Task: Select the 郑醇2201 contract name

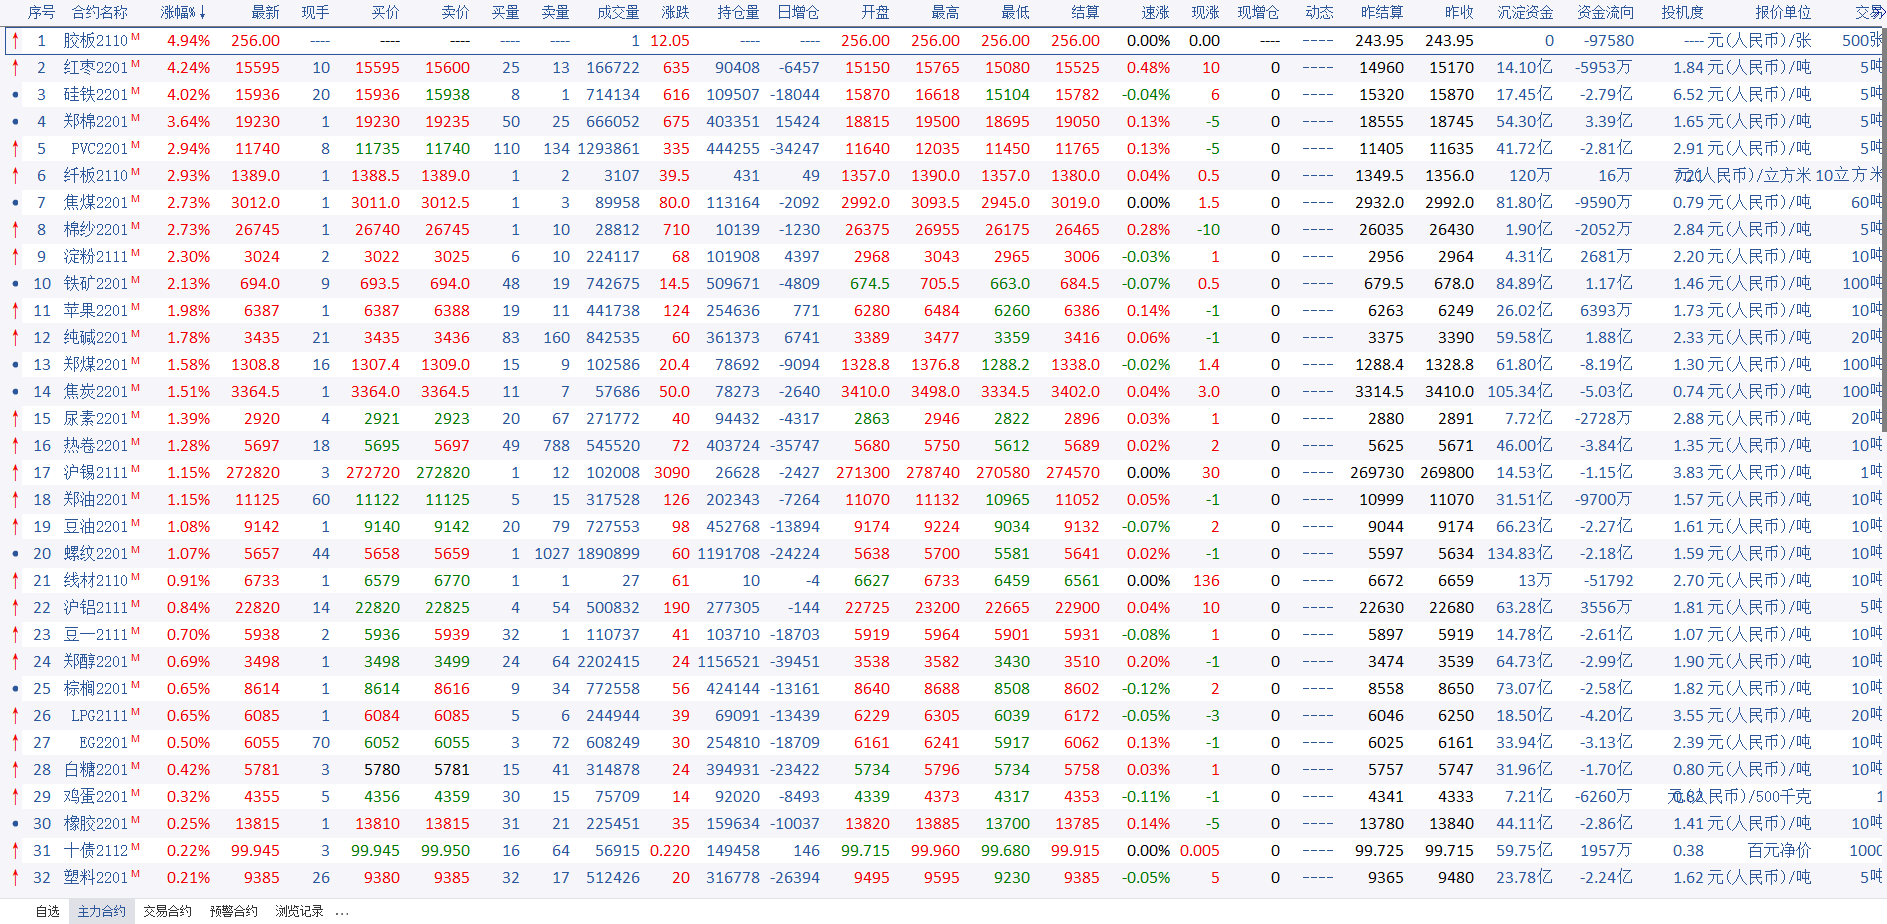Action: tap(95, 662)
